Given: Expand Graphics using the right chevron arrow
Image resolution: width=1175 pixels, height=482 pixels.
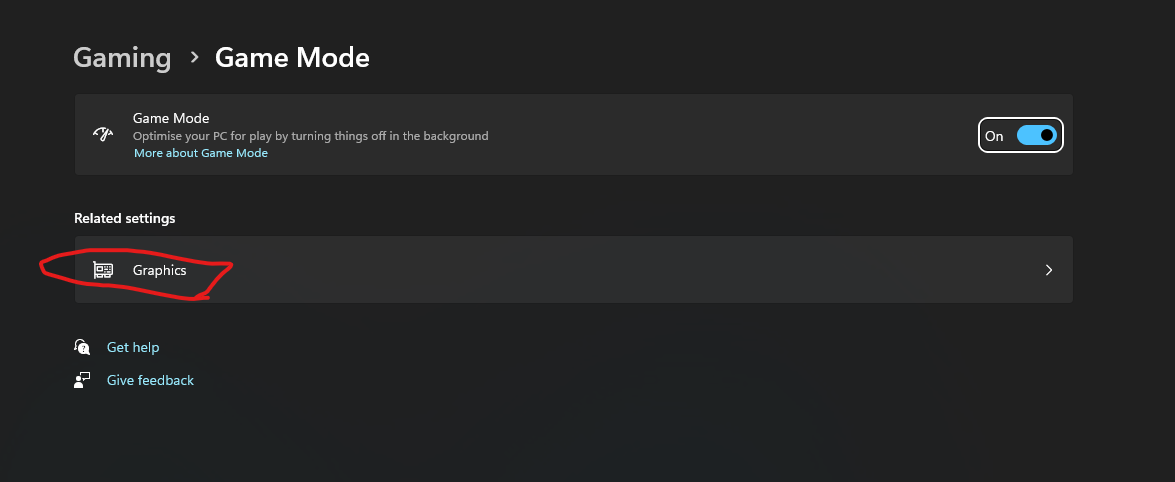Looking at the screenshot, I should [x=1048, y=270].
